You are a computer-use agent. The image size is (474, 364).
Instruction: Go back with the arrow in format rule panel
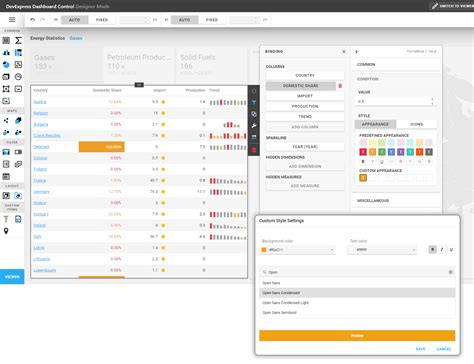pos(357,51)
